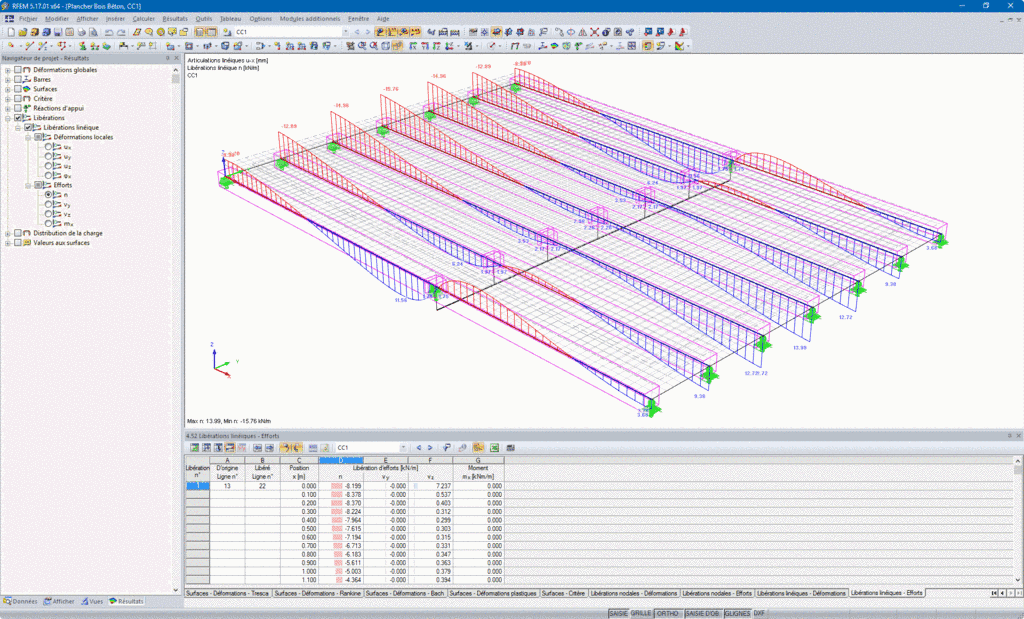The image size is (1024, 619).
Task: Click the Open file folder icon
Action: pos(22,31)
